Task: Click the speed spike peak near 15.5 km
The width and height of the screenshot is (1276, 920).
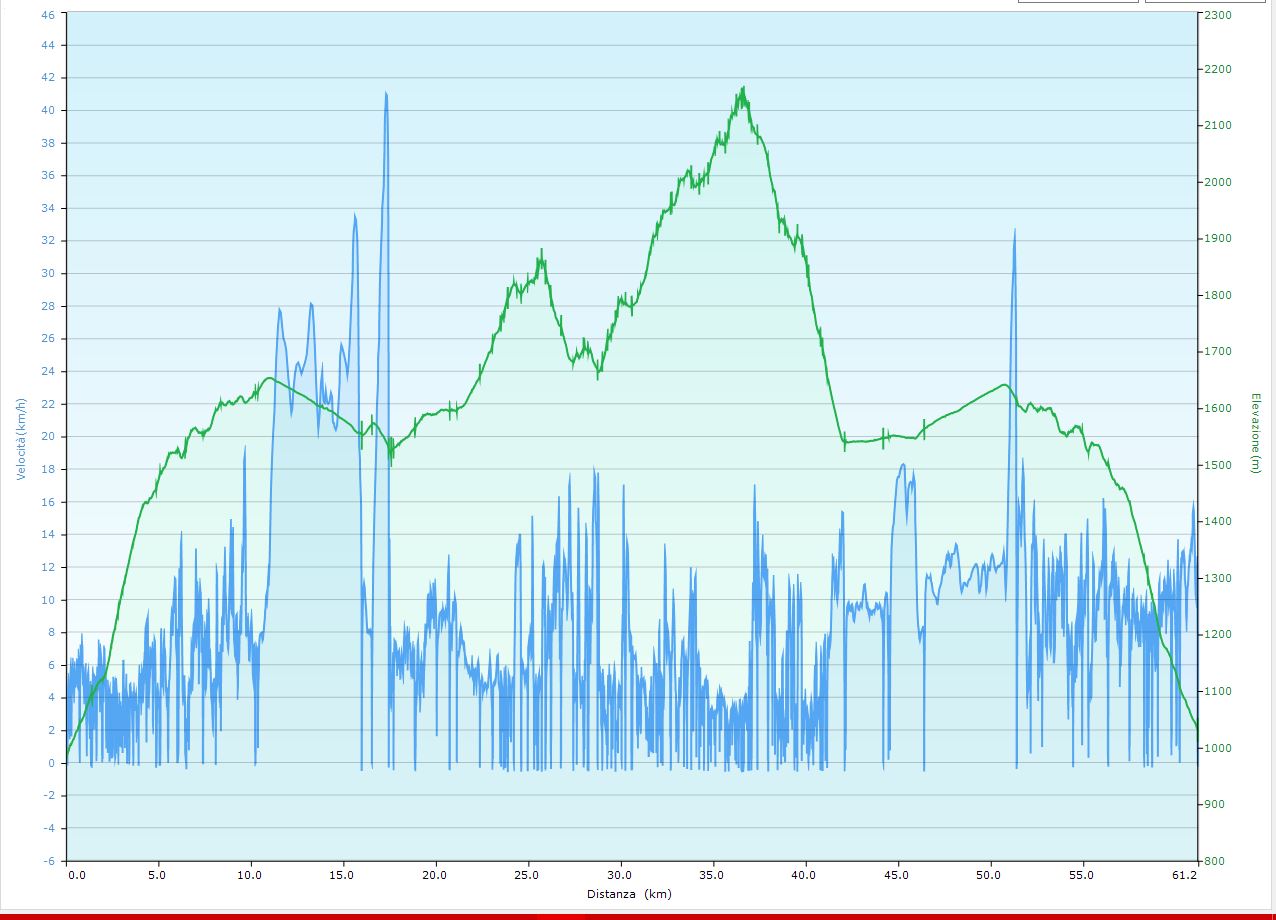Action: [354, 215]
